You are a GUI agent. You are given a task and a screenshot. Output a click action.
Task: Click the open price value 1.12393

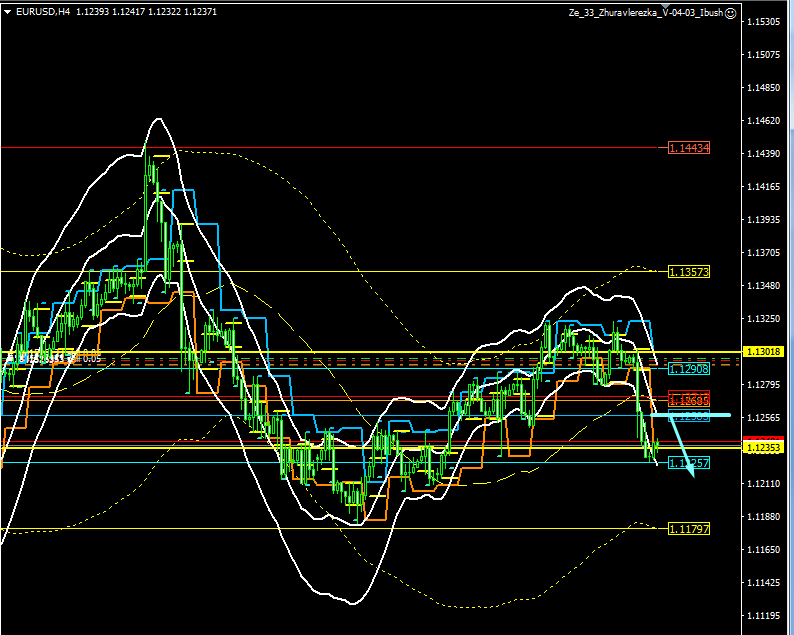93,12
